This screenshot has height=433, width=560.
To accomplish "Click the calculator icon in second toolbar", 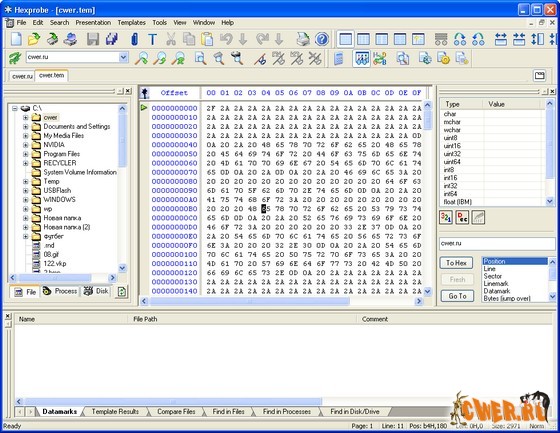I will (339, 59).
